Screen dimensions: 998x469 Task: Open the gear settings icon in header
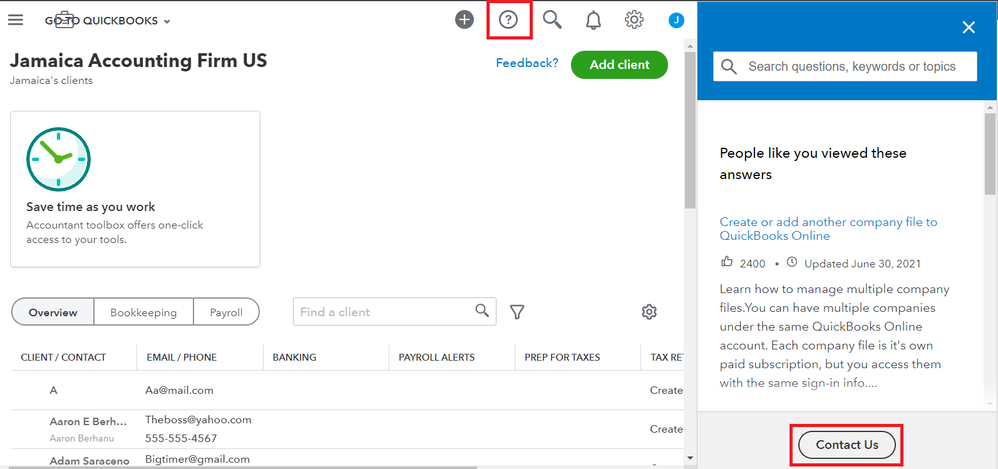point(634,20)
